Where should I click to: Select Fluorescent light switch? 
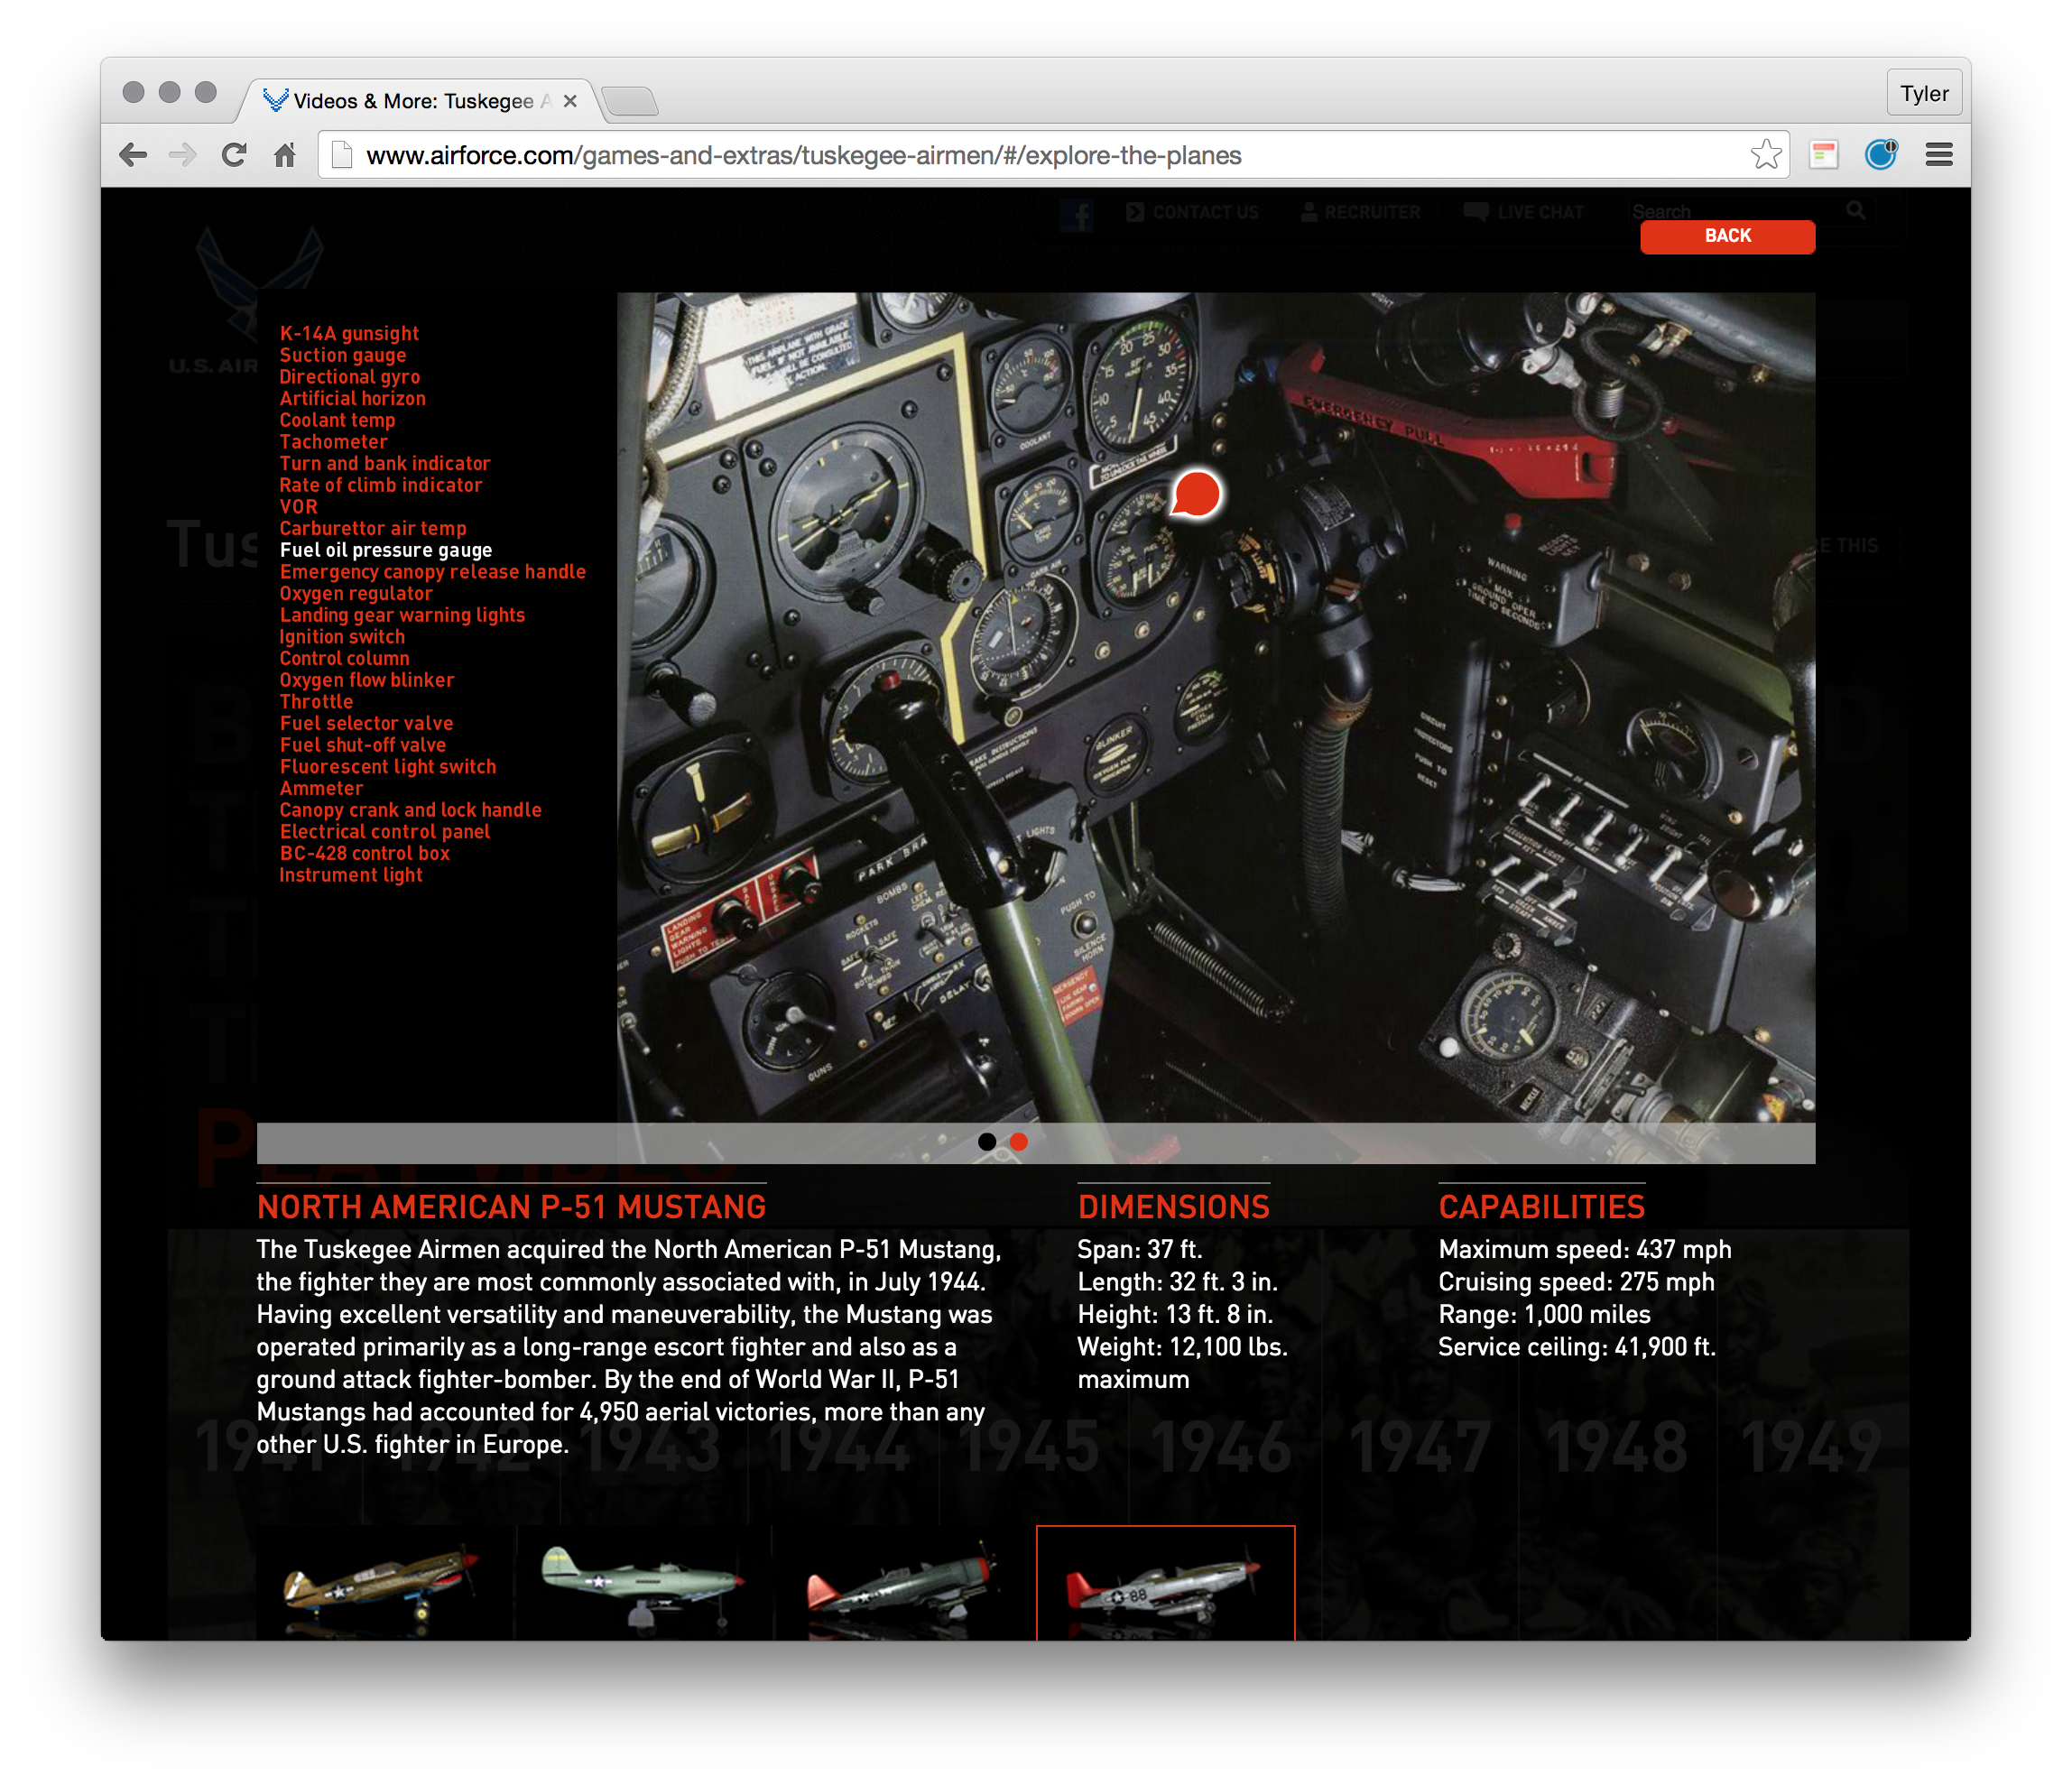(388, 767)
